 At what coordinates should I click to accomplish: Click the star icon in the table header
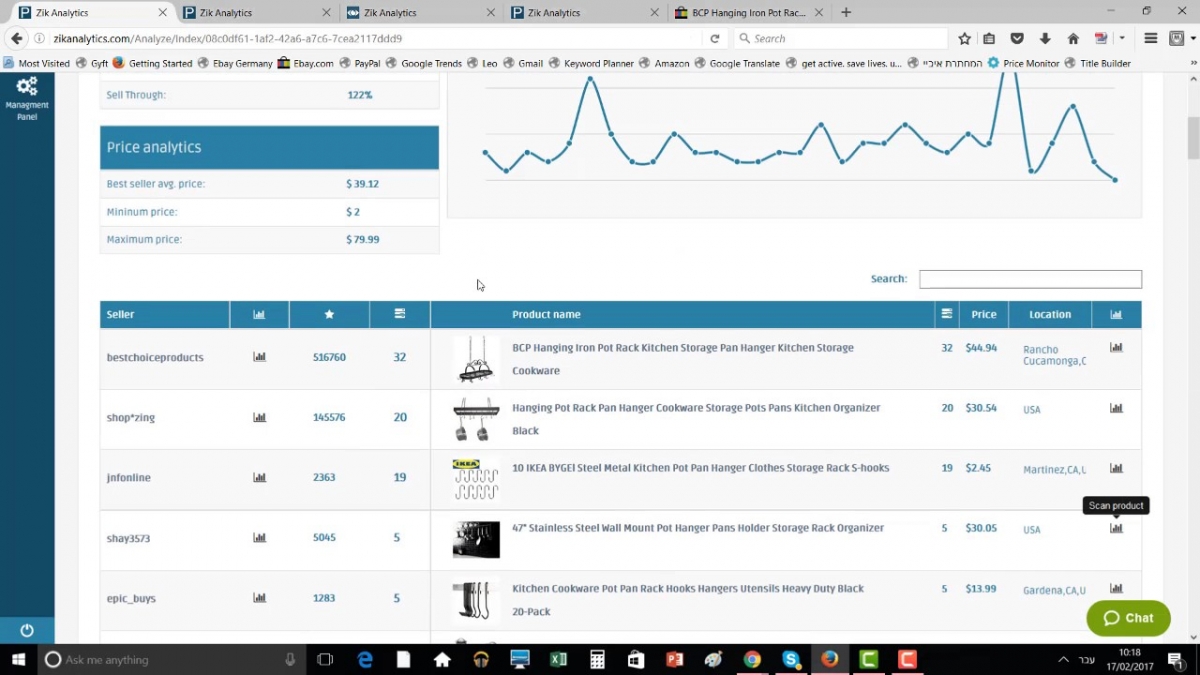coord(329,314)
